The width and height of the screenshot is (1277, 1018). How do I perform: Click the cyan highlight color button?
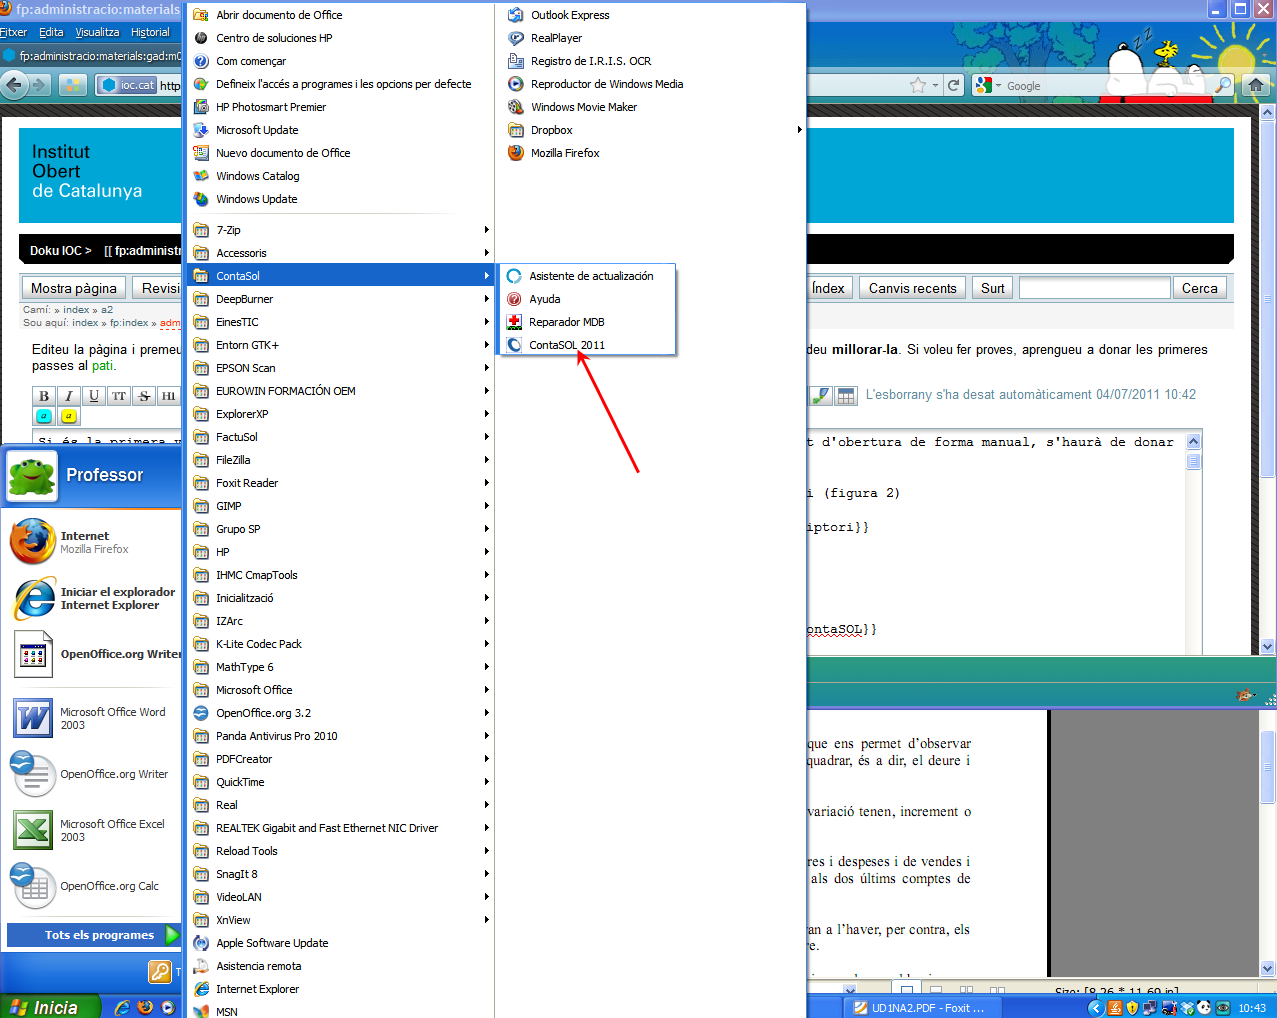44,416
